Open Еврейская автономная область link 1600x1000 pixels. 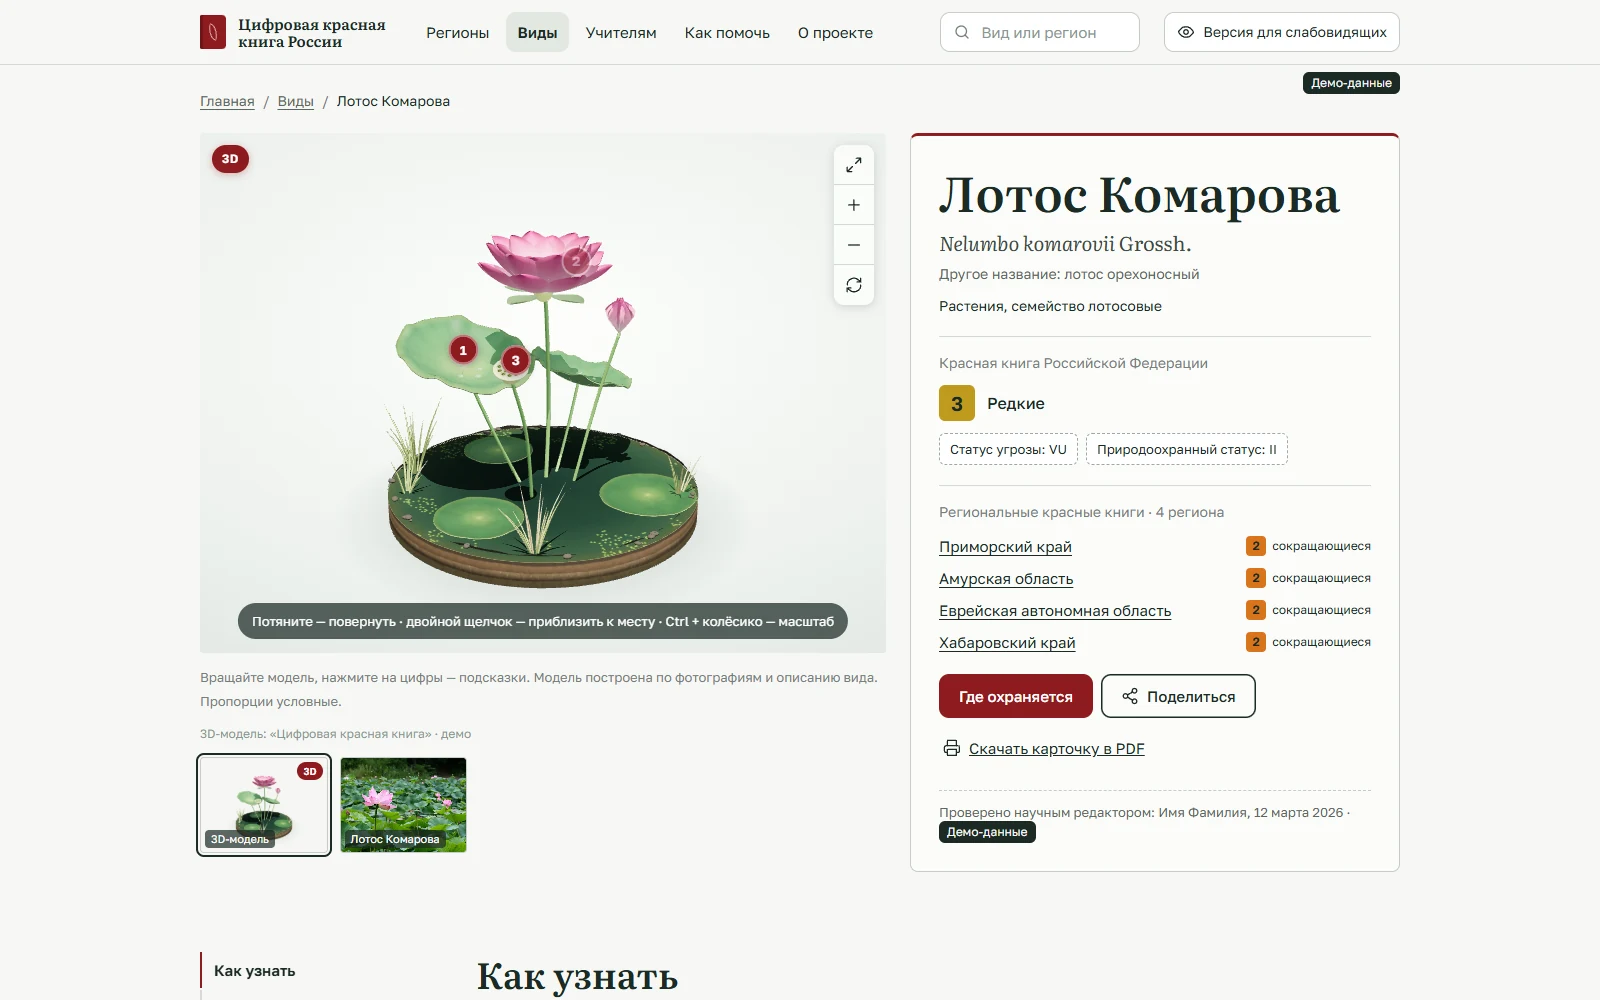pyautogui.click(x=1055, y=611)
